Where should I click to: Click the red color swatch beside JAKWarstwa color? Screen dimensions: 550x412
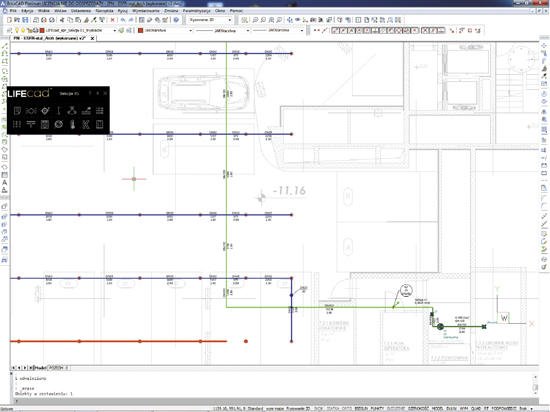141,31
